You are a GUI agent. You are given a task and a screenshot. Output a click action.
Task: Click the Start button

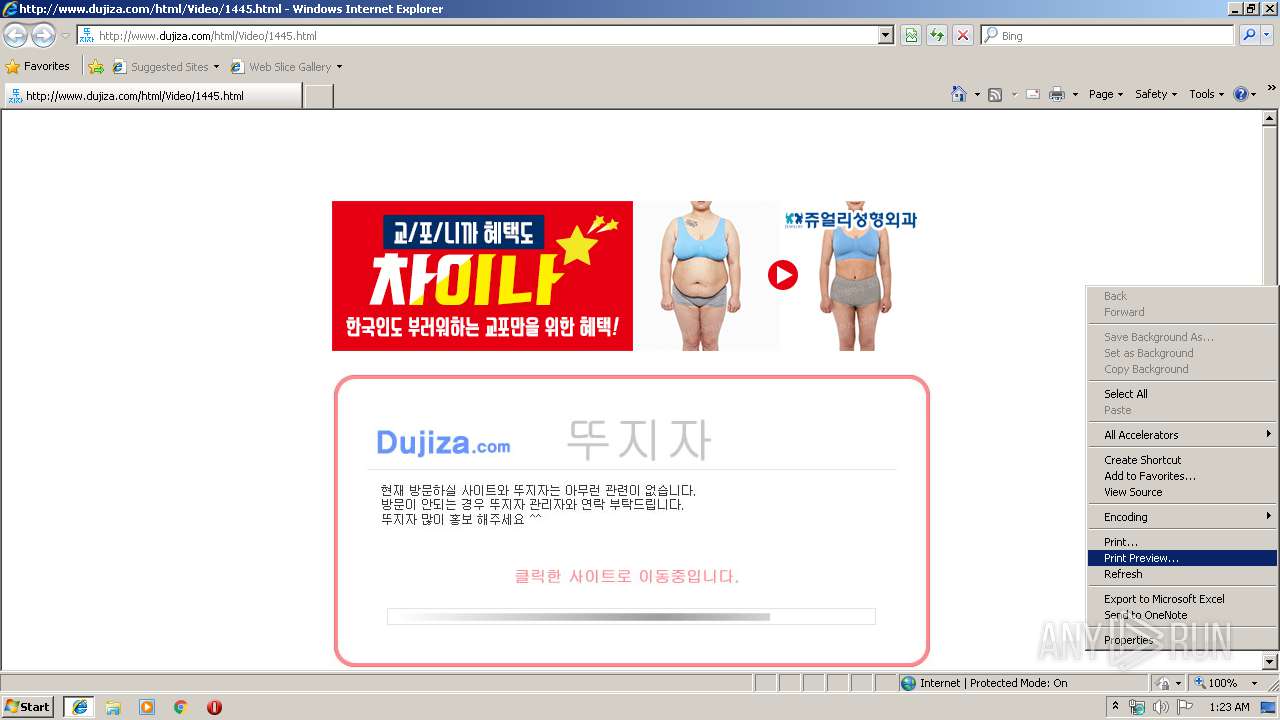click(28, 706)
